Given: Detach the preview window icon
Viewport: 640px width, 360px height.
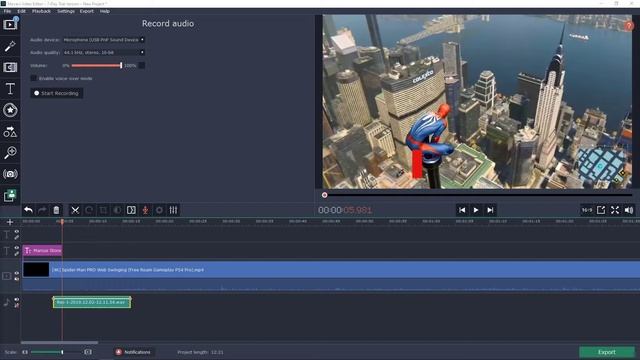Looking at the screenshot, I should (601, 210).
